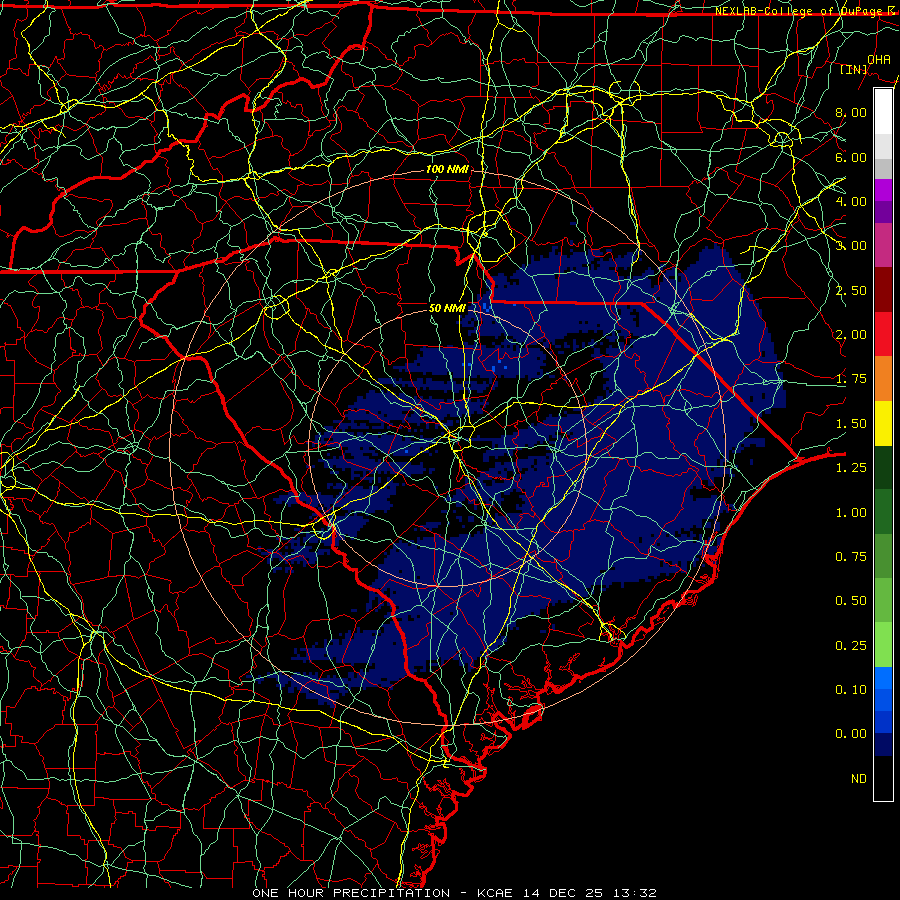Image resolution: width=900 pixels, height=900 pixels.
Task: Click the ND legend label
Action: [x=859, y=779]
